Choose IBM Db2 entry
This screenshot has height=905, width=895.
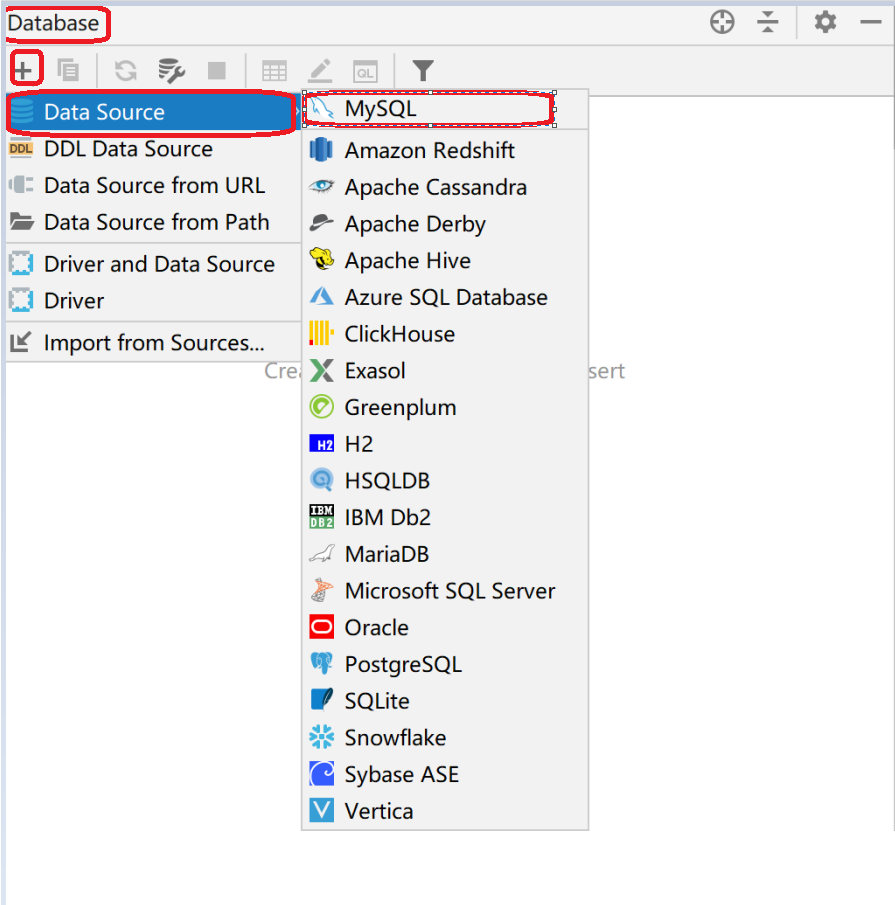[x=445, y=517]
